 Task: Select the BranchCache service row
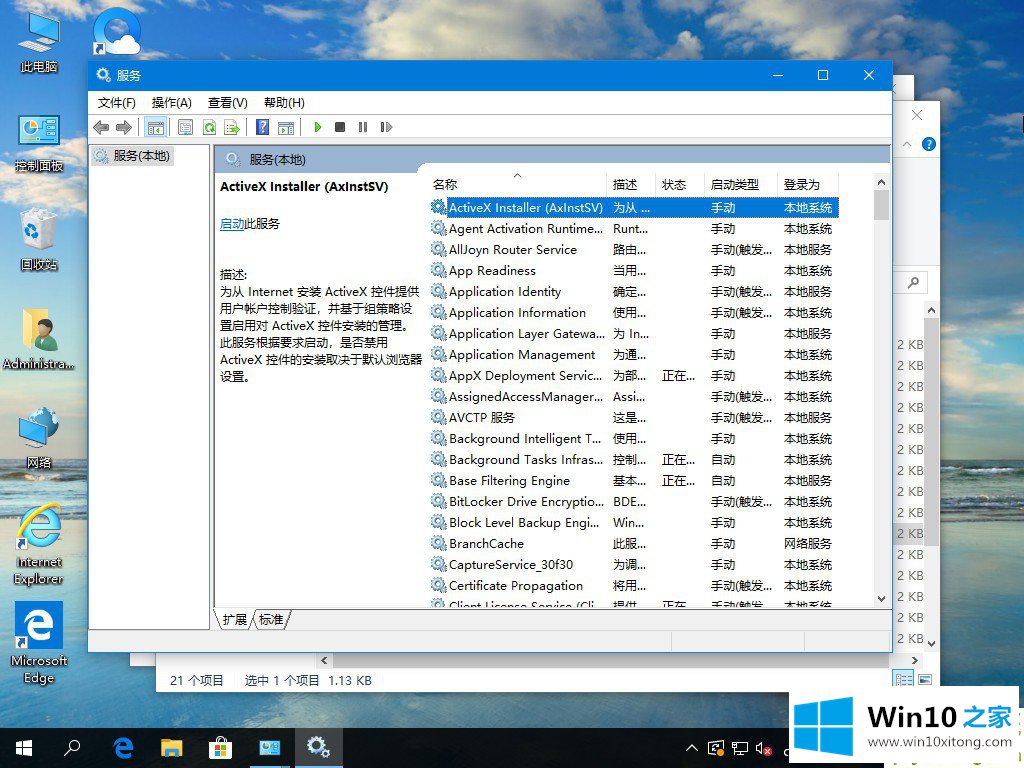[486, 544]
